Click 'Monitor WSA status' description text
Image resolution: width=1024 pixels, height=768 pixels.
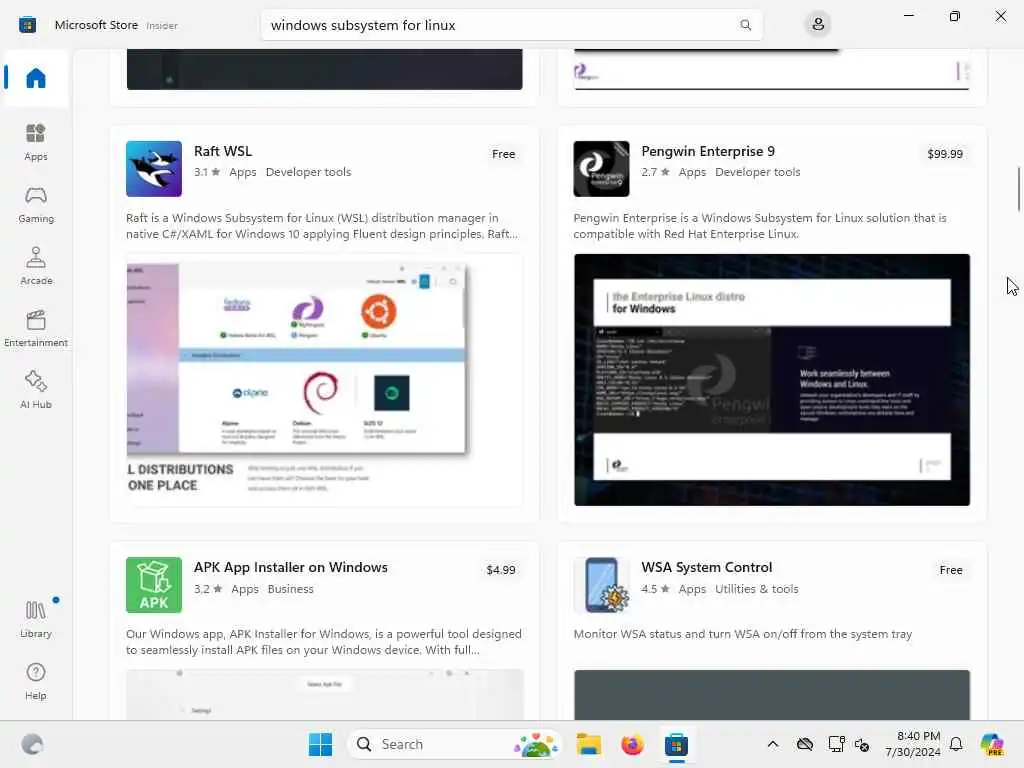point(743,634)
